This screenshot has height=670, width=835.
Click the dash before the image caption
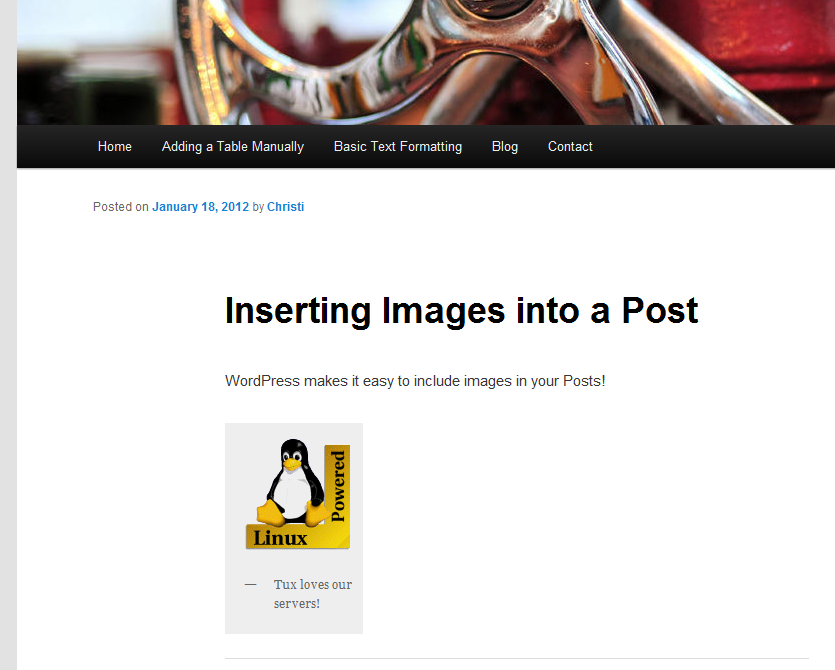click(x=250, y=584)
